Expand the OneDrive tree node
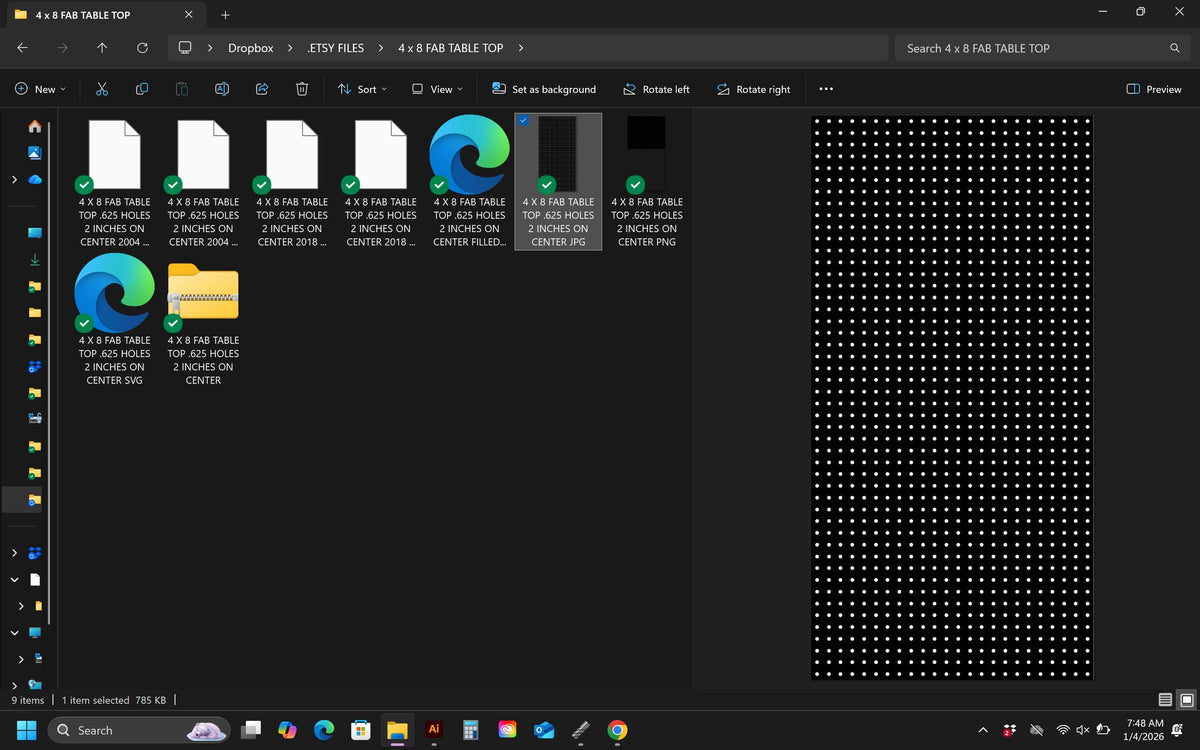This screenshot has width=1200, height=750. coord(14,180)
